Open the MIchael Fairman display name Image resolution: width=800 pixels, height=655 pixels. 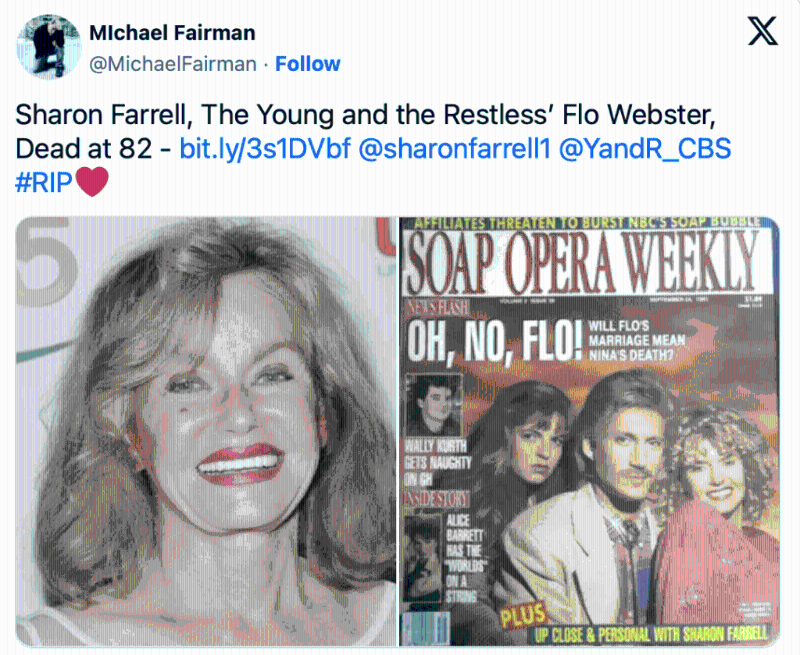tap(172, 33)
